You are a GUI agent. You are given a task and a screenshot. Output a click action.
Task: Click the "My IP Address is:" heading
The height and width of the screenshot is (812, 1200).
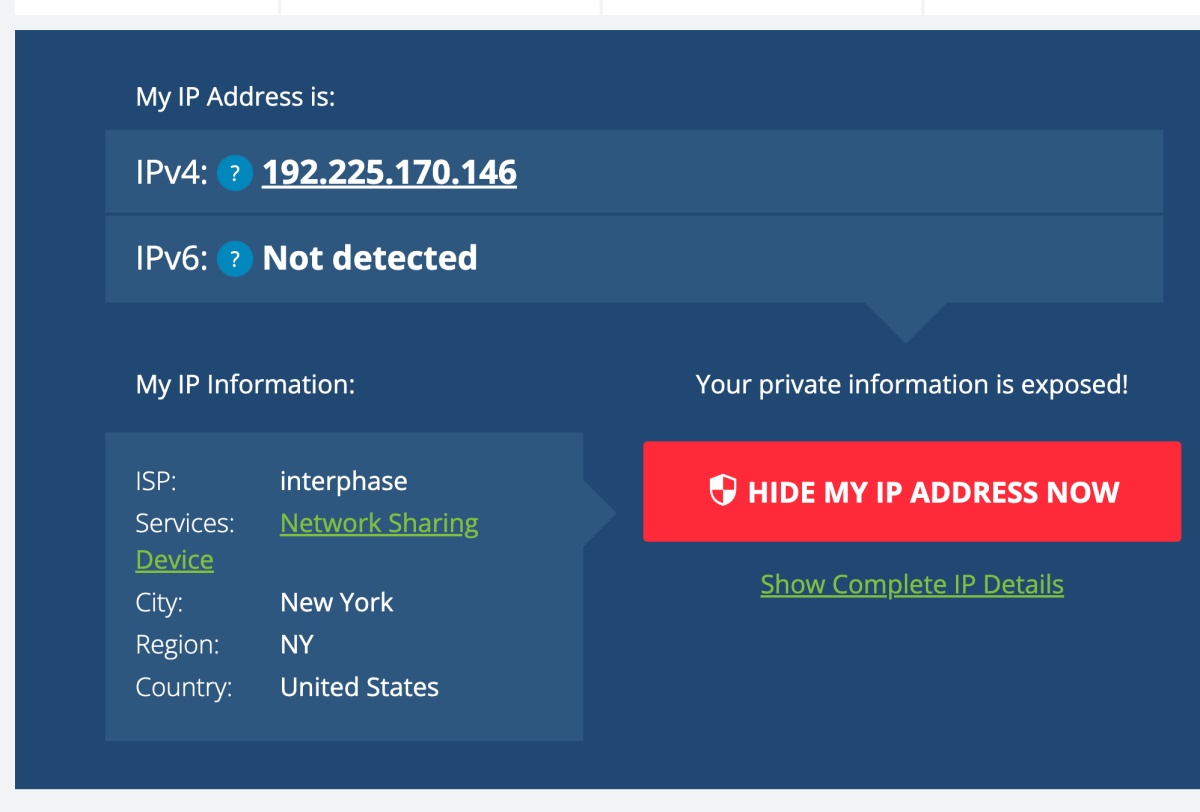(x=235, y=97)
